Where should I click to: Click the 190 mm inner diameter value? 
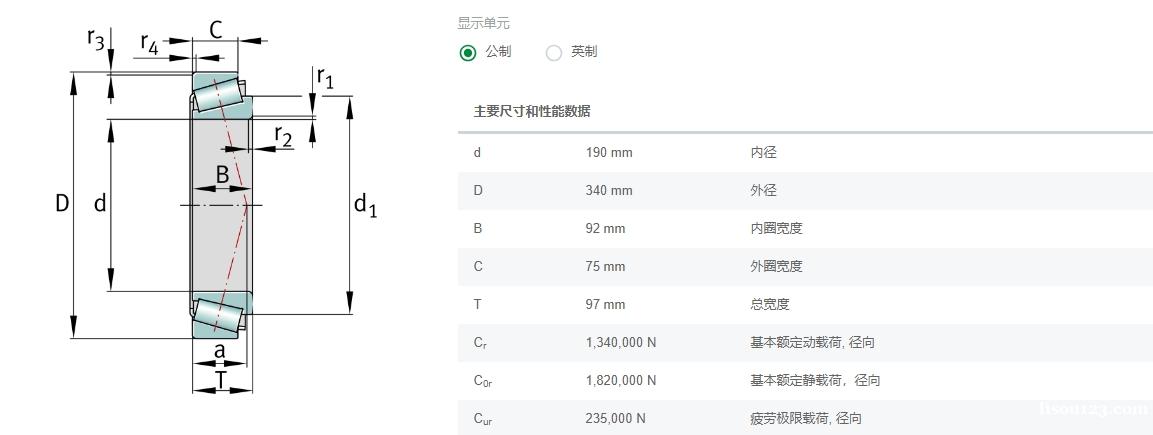(609, 153)
